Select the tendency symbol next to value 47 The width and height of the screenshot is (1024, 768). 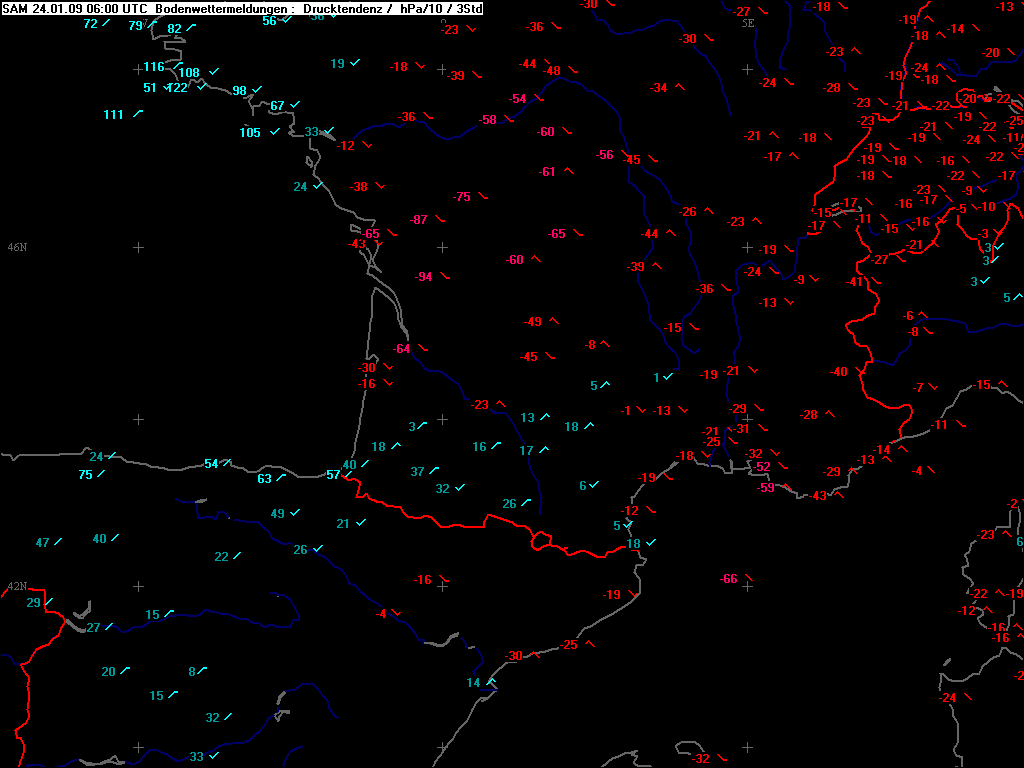(59, 542)
